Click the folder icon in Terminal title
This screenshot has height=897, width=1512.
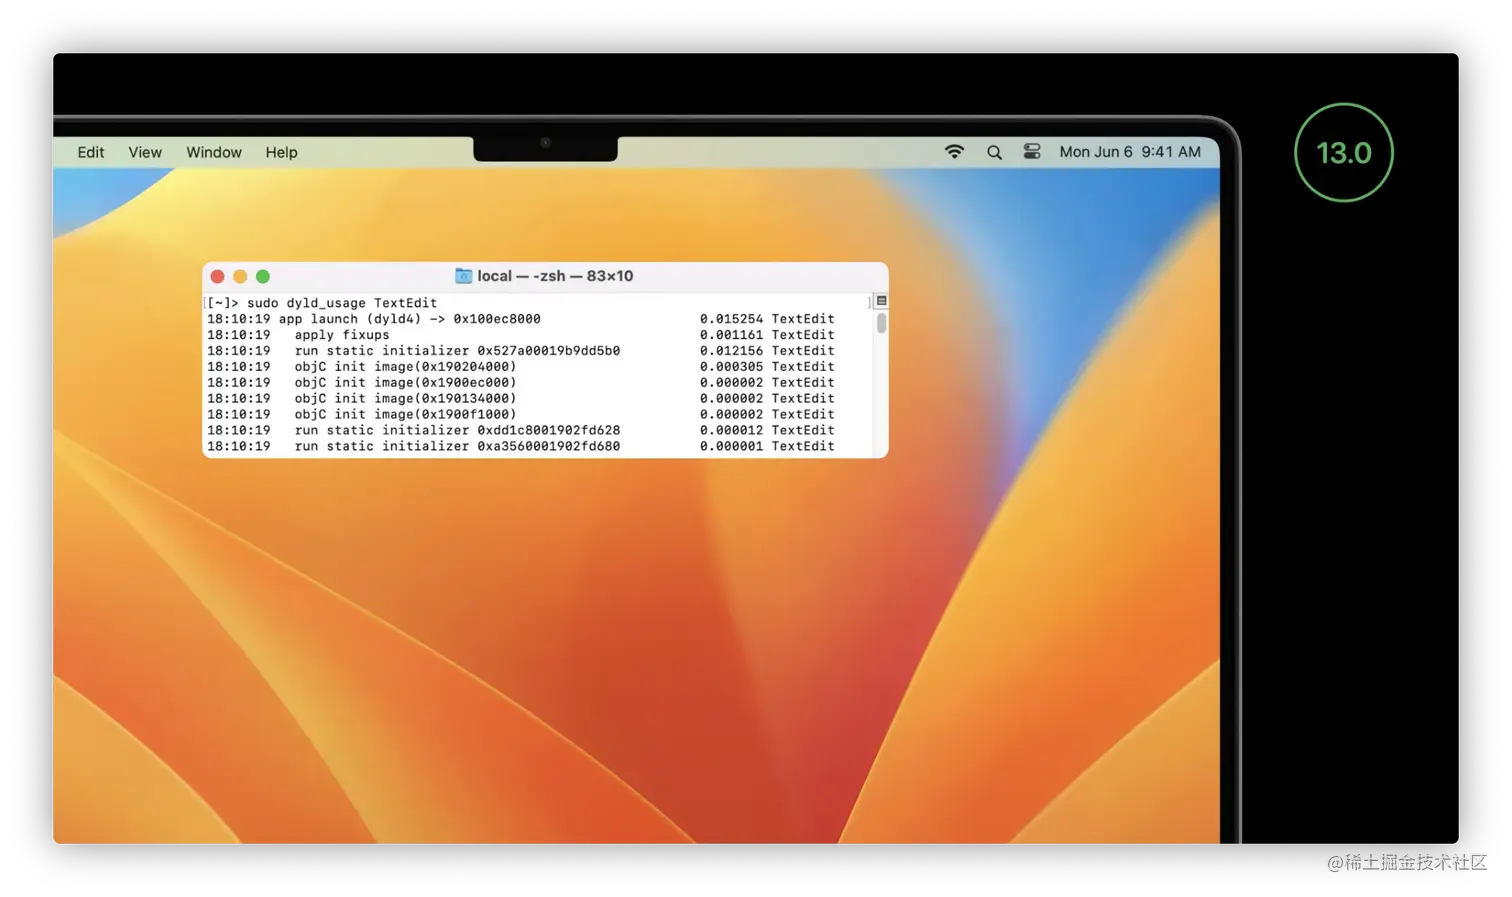coord(463,276)
